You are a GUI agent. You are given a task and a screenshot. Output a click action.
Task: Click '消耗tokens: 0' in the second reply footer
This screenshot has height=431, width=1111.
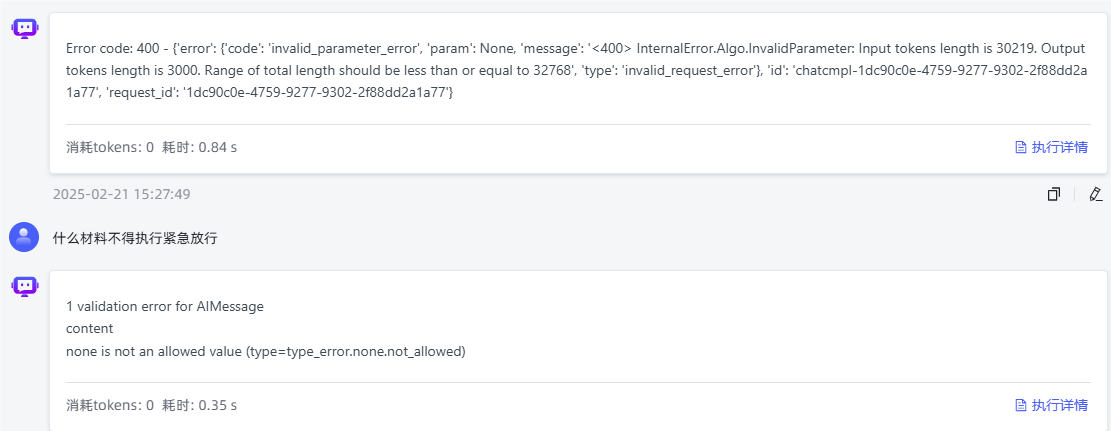(x=110, y=405)
